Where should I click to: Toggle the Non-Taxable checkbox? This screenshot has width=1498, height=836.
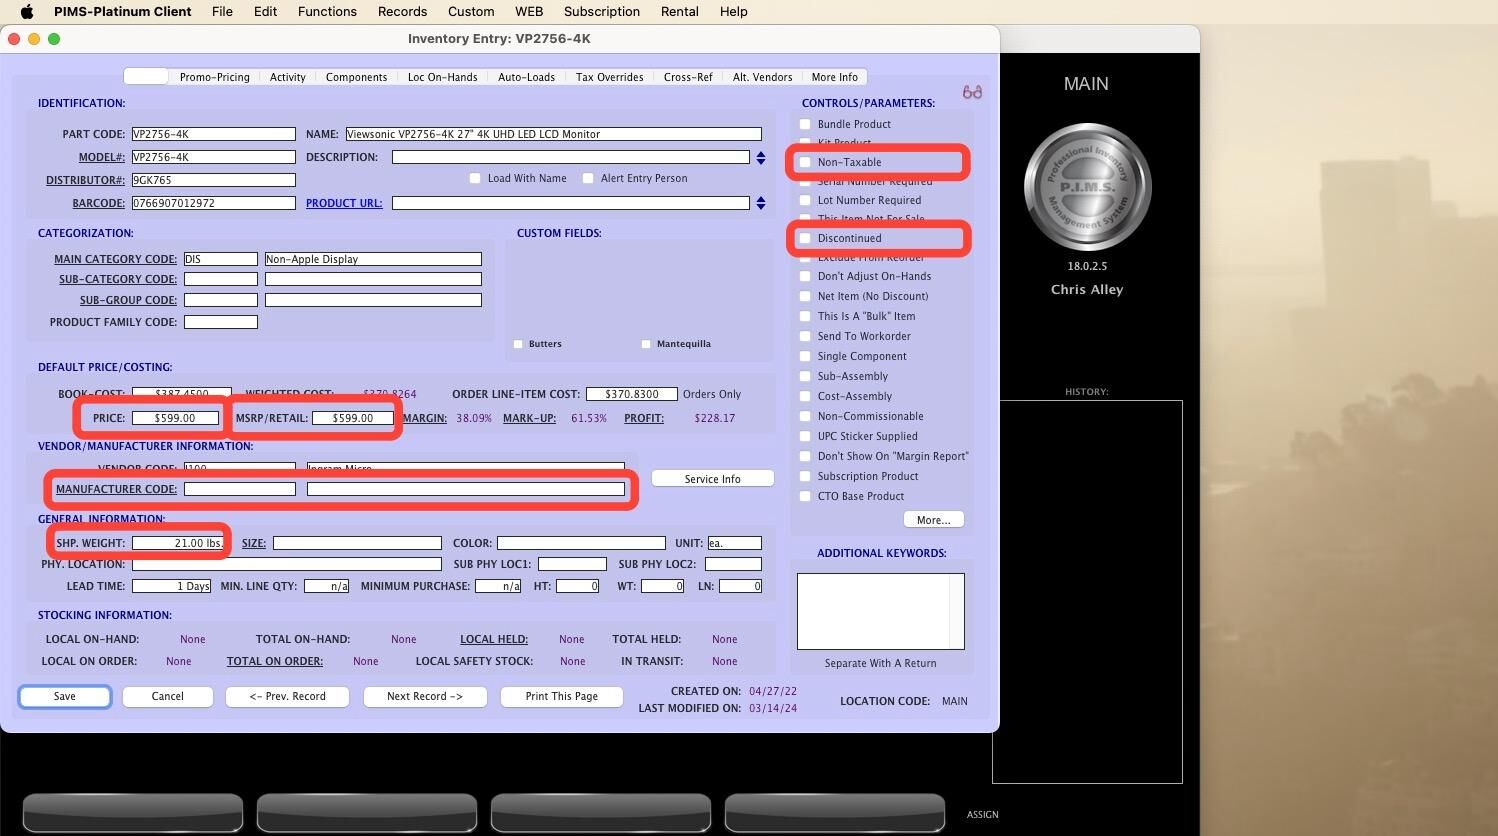pos(805,162)
